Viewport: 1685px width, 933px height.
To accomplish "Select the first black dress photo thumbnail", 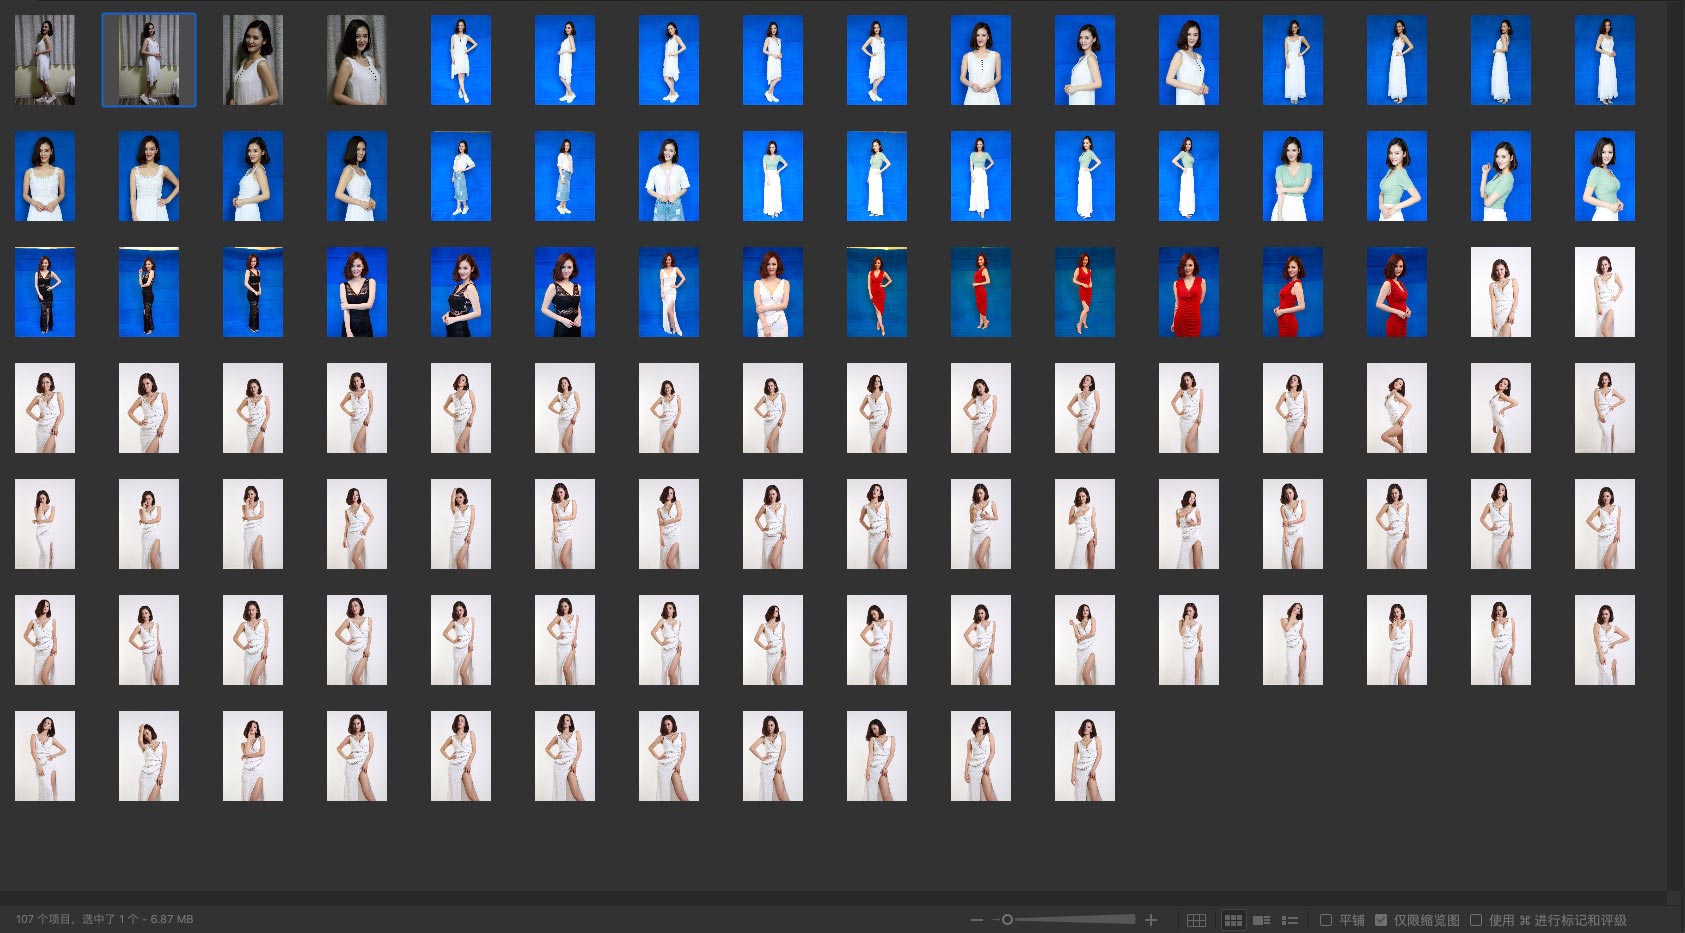I will point(45,292).
